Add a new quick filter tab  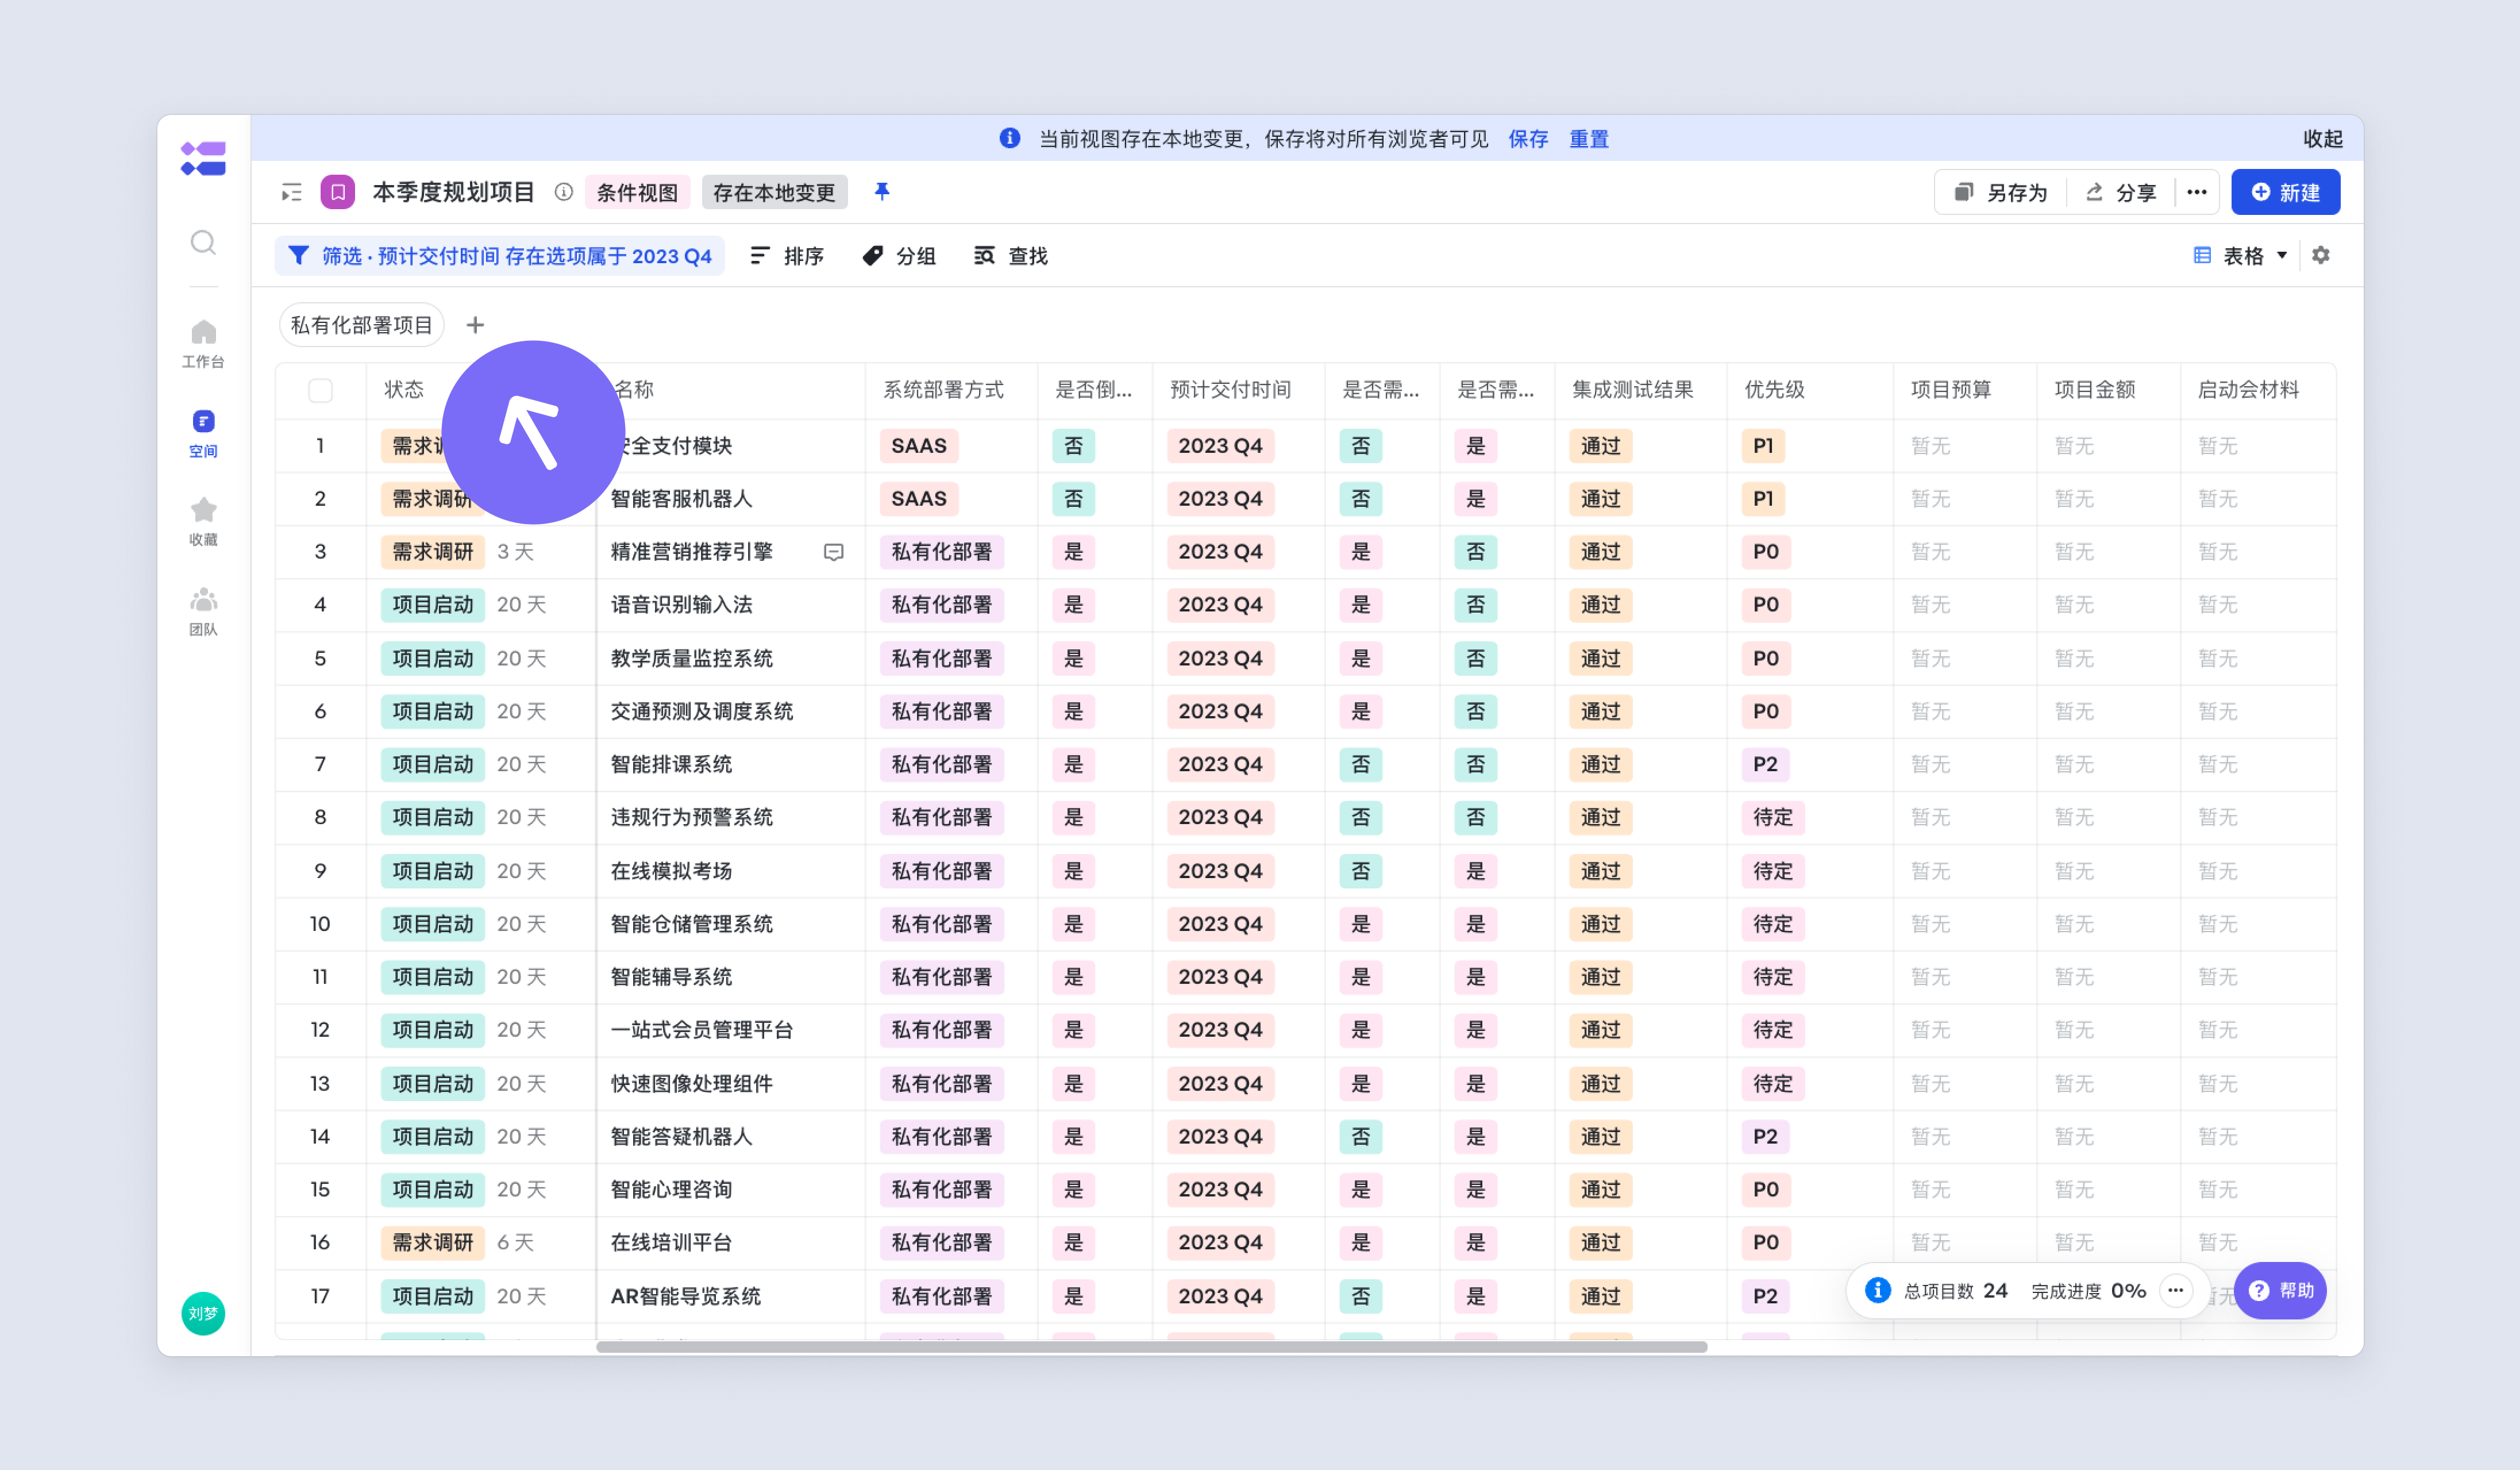pos(475,325)
